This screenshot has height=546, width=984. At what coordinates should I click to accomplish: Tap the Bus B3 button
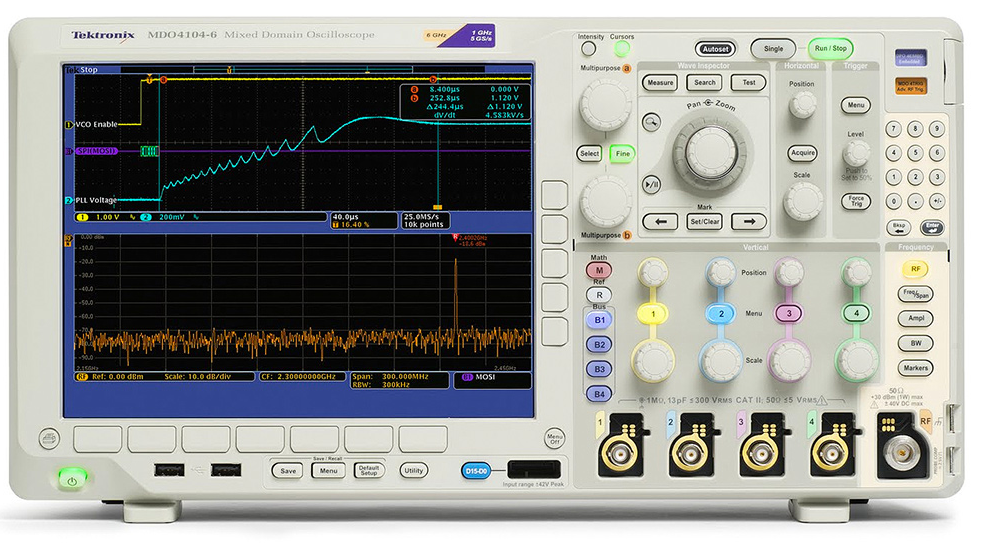pos(599,369)
